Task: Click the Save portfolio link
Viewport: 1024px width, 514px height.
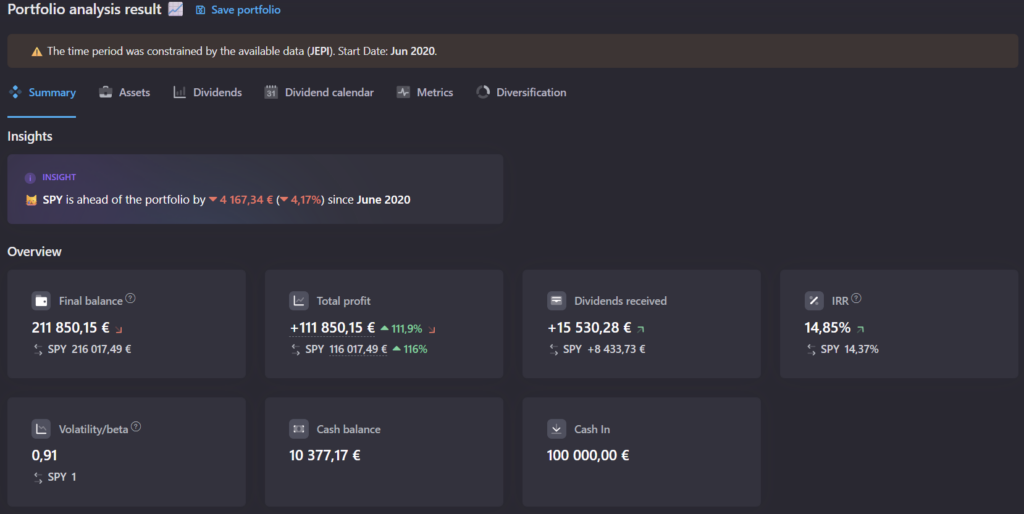Action: pyautogui.click(x=238, y=10)
